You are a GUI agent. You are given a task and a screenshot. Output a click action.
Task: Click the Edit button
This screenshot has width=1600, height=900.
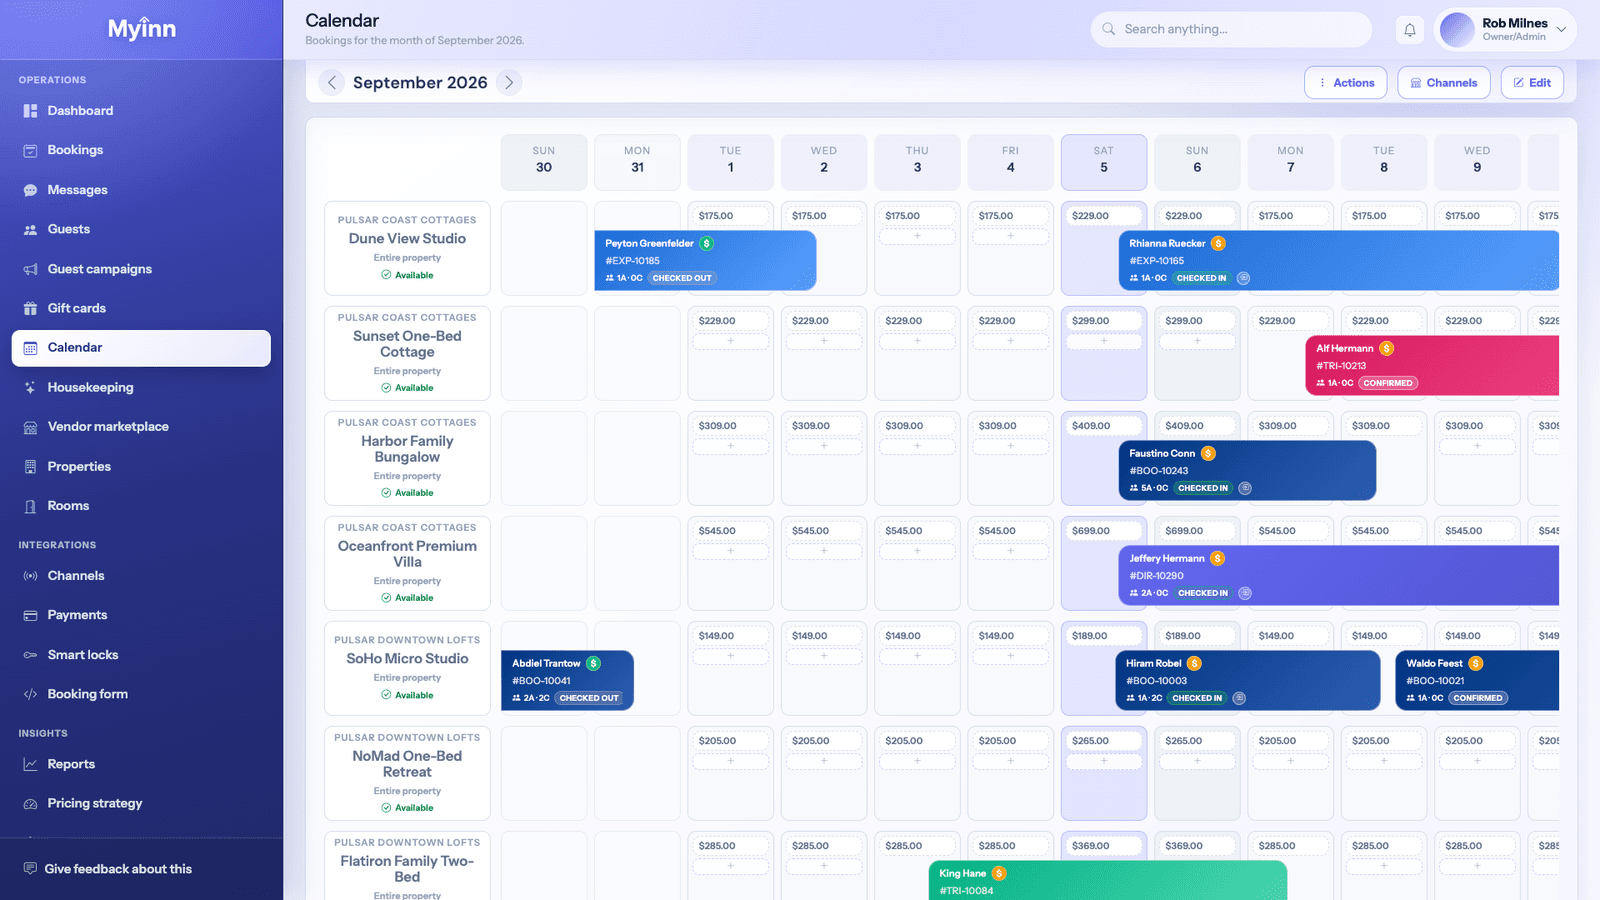[x=1532, y=83]
